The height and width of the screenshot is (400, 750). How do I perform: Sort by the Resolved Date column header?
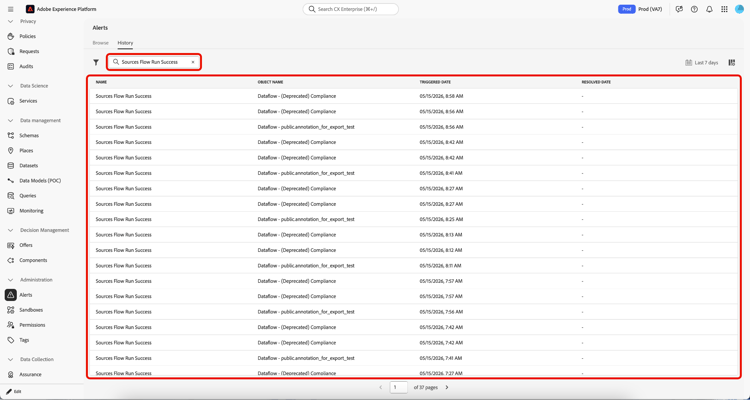tap(596, 82)
